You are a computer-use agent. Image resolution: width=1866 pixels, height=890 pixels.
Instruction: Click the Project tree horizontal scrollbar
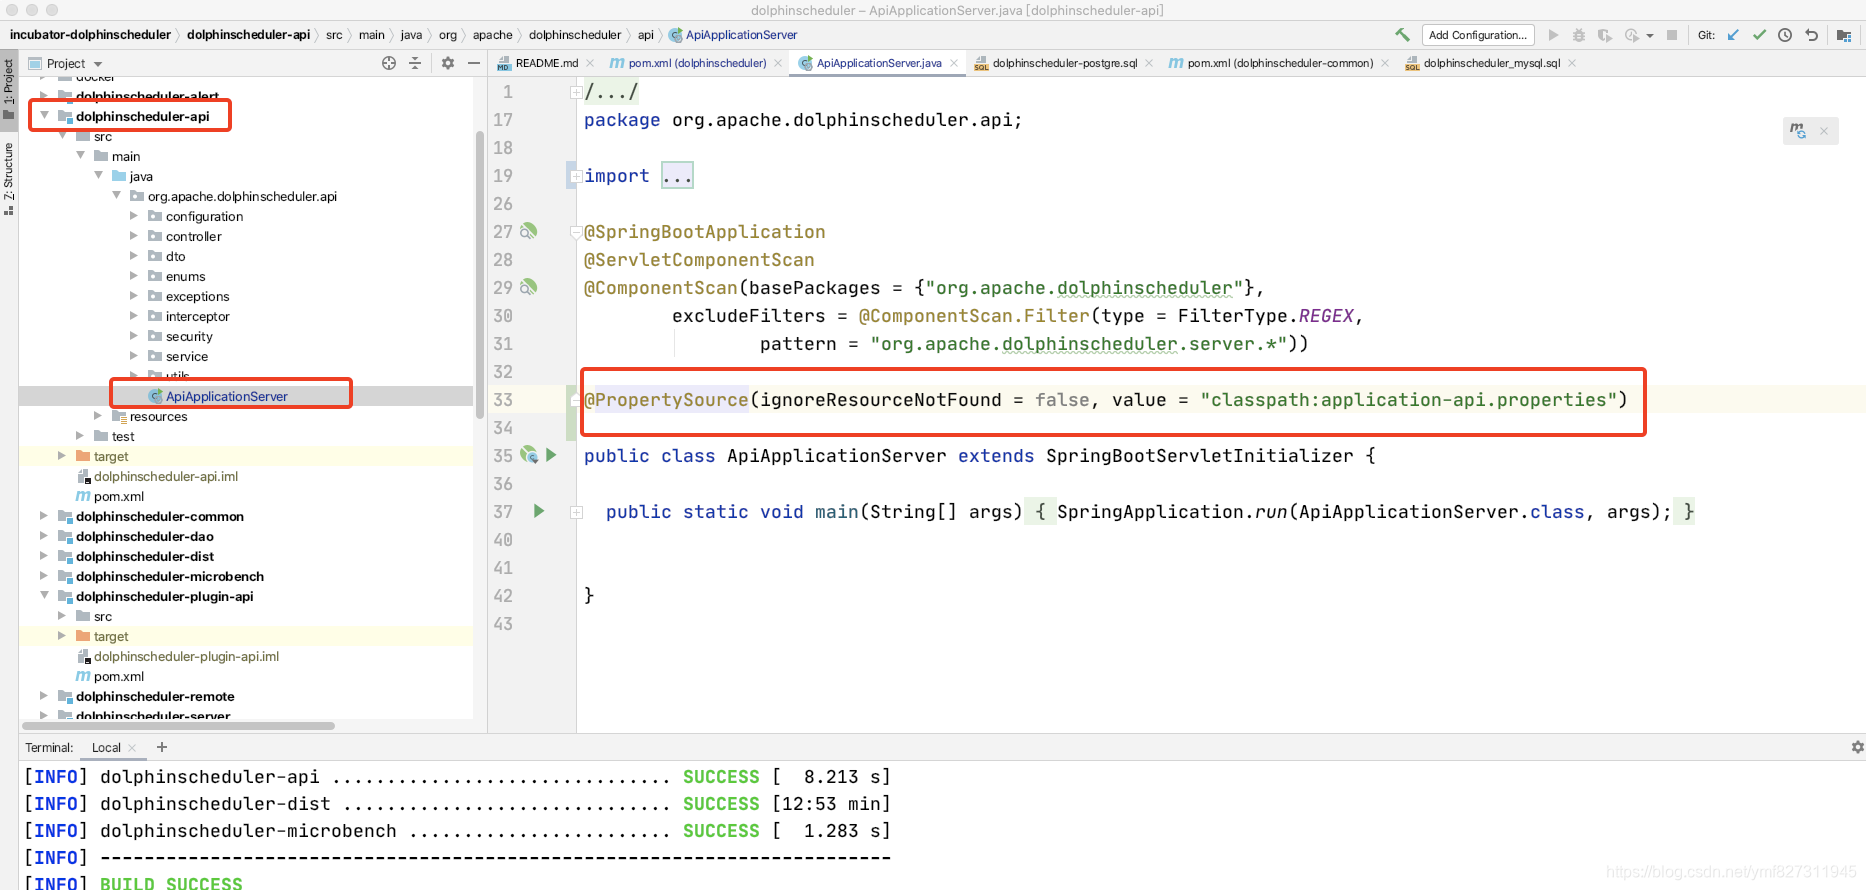click(x=177, y=726)
